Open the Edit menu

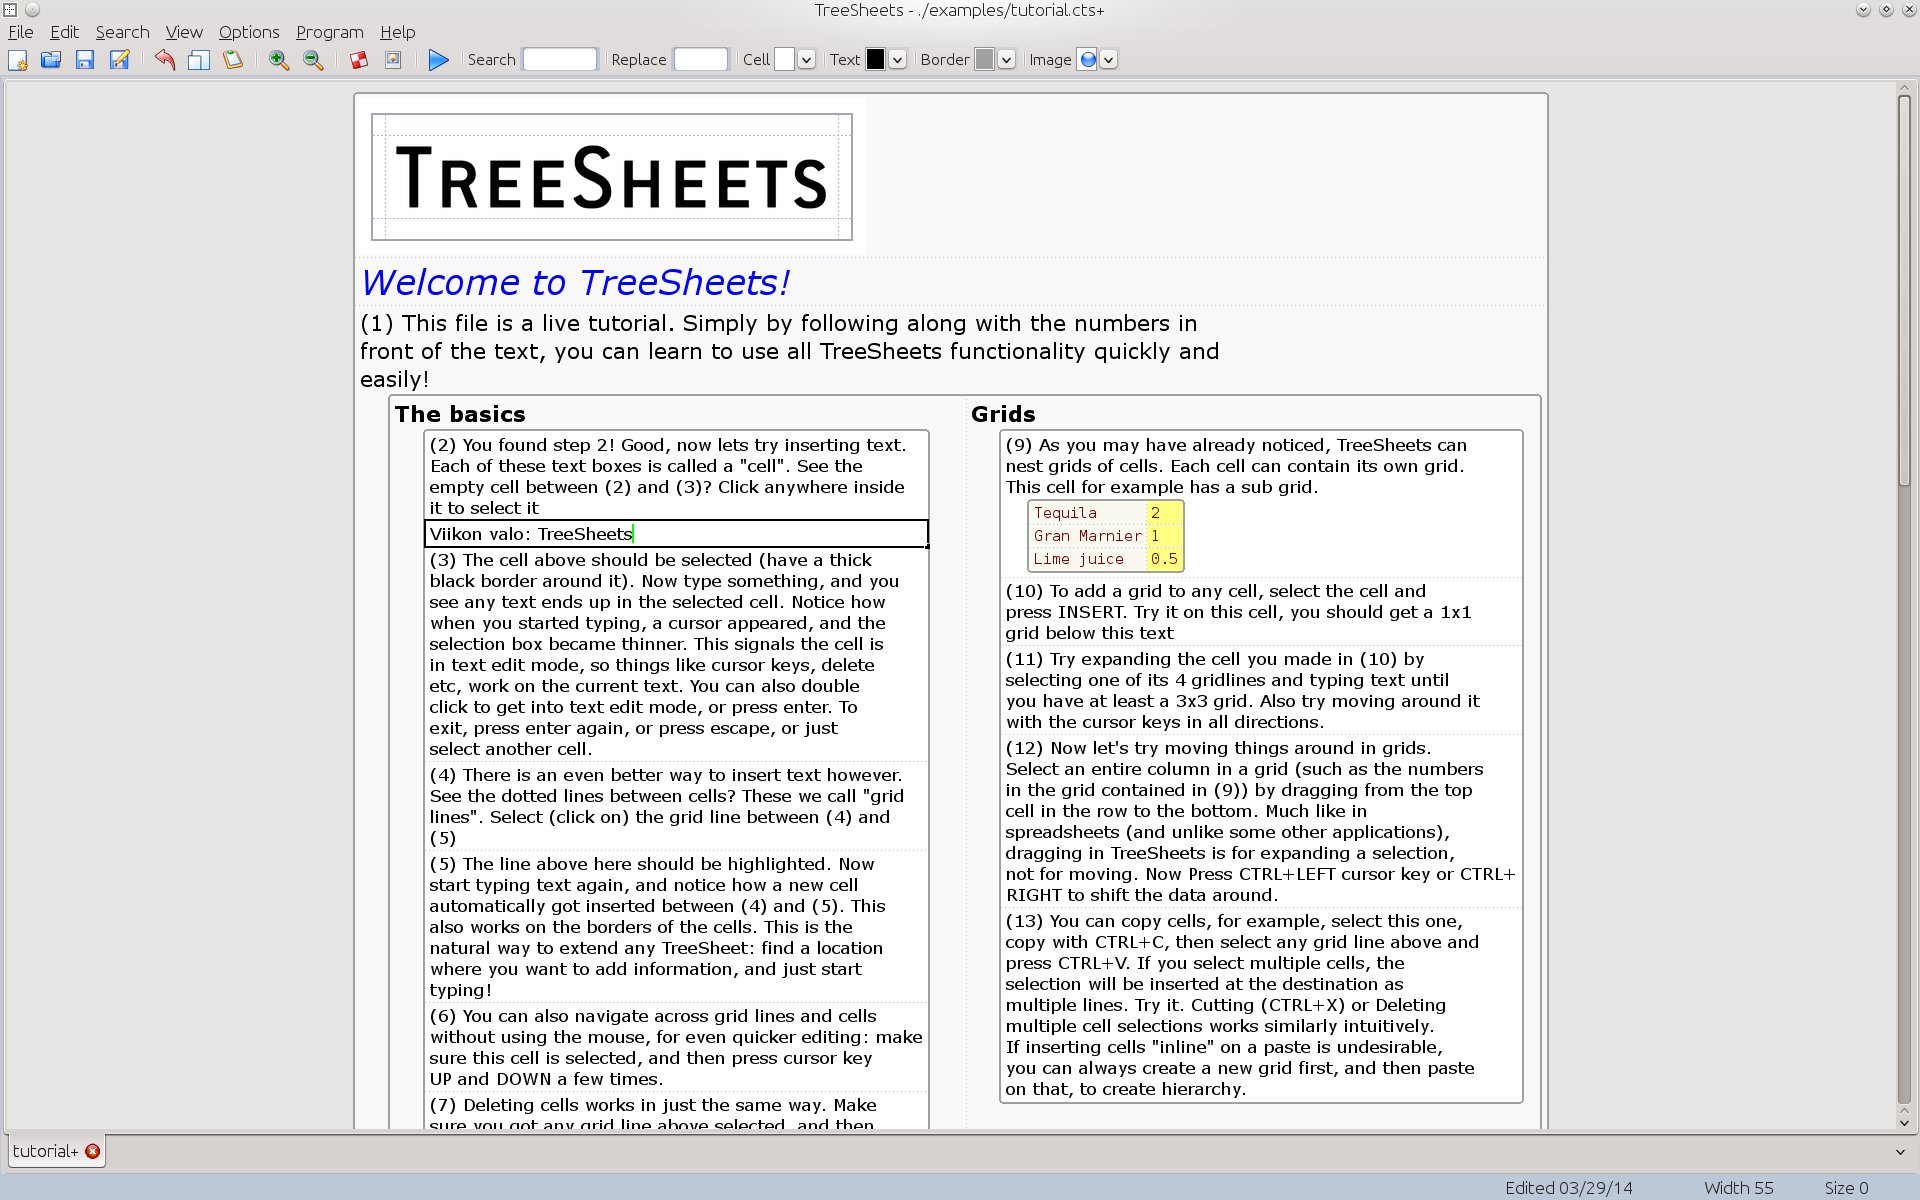click(64, 32)
